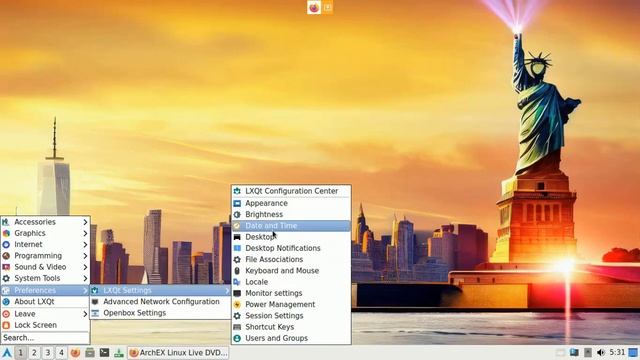Click the Keyboard and Mouse icon
The height and width of the screenshot is (360, 640).
coord(237,271)
